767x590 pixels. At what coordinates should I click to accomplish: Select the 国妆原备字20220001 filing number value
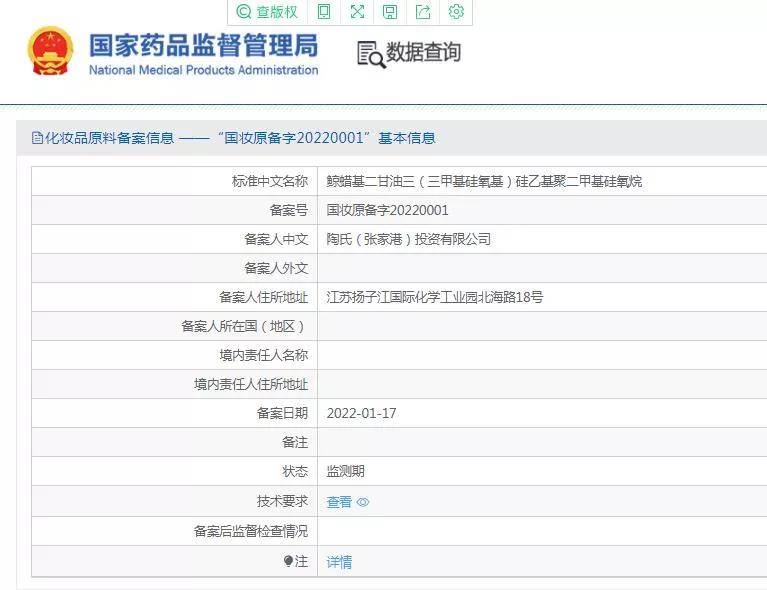387,210
